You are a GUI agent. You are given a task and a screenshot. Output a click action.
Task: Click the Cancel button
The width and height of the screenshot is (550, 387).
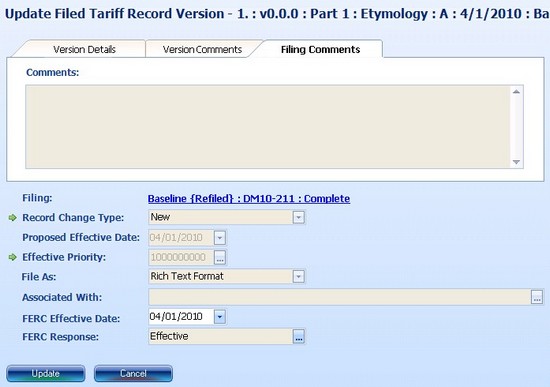133,373
